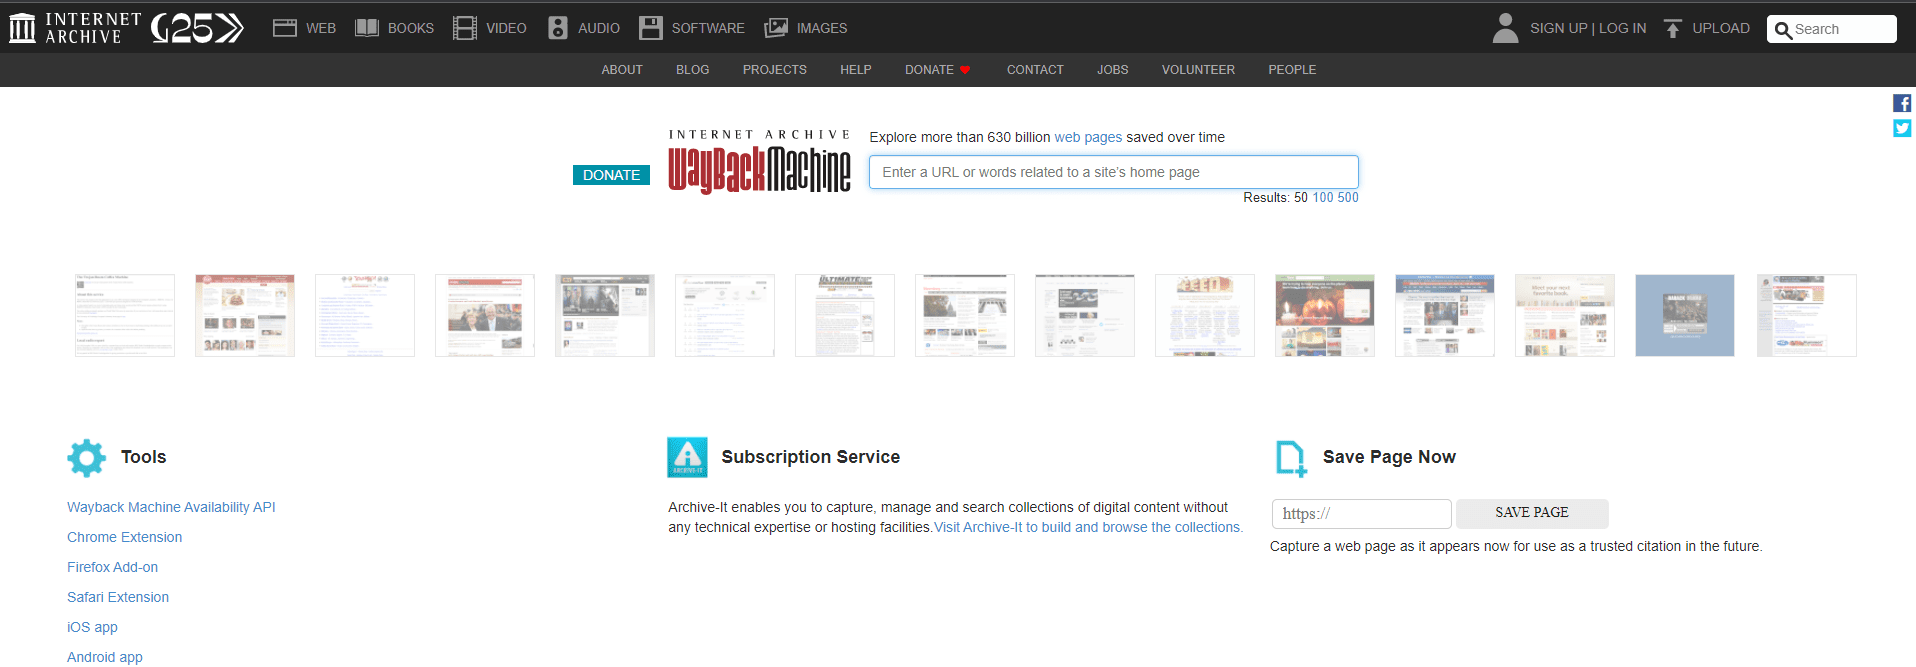Image resolution: width=1916 pixels, height=667 pixels.
Task: Open the blue-background site thumbnail
Action: pyautogui.click(x=1685, y=315)
